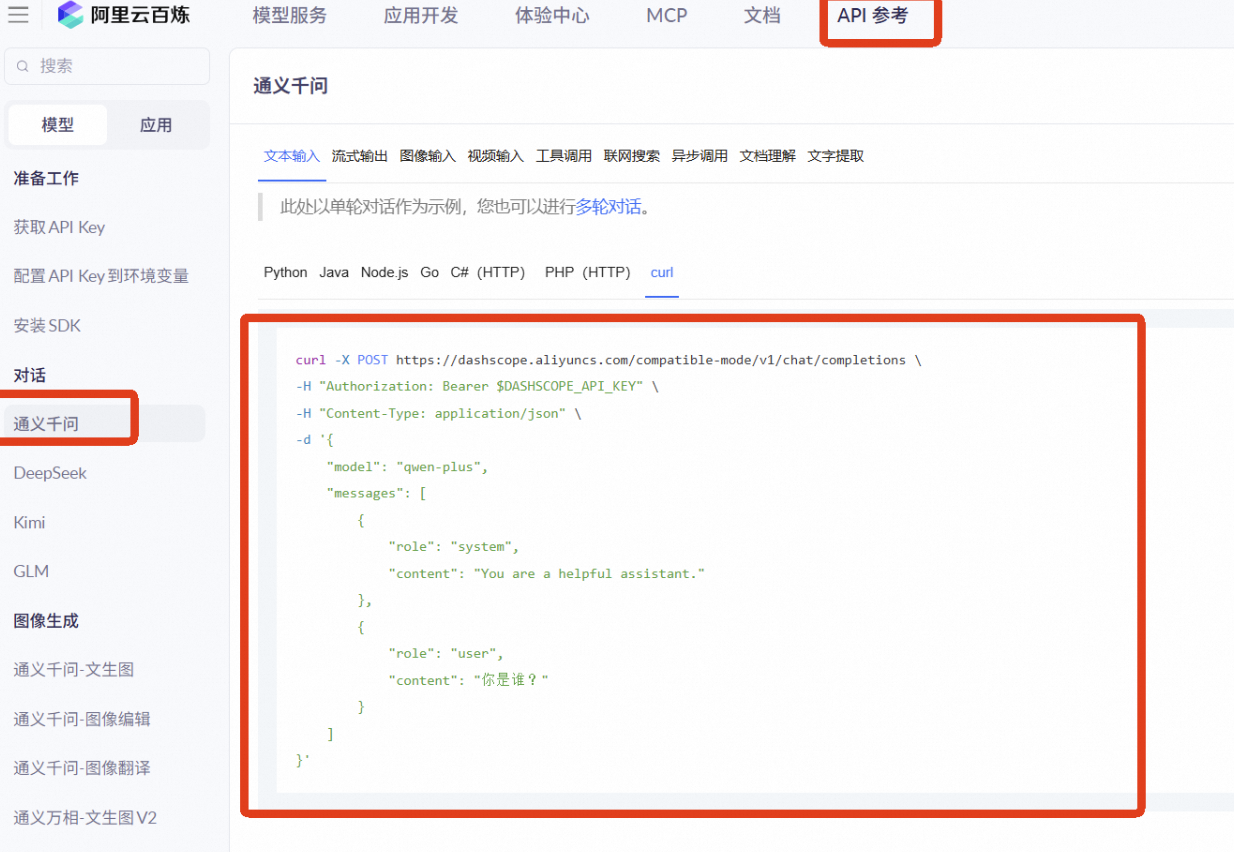The height and width of the screenshot is (852, 1234).
Task: Select the 文档理解 tab
Action: [768, 156]
